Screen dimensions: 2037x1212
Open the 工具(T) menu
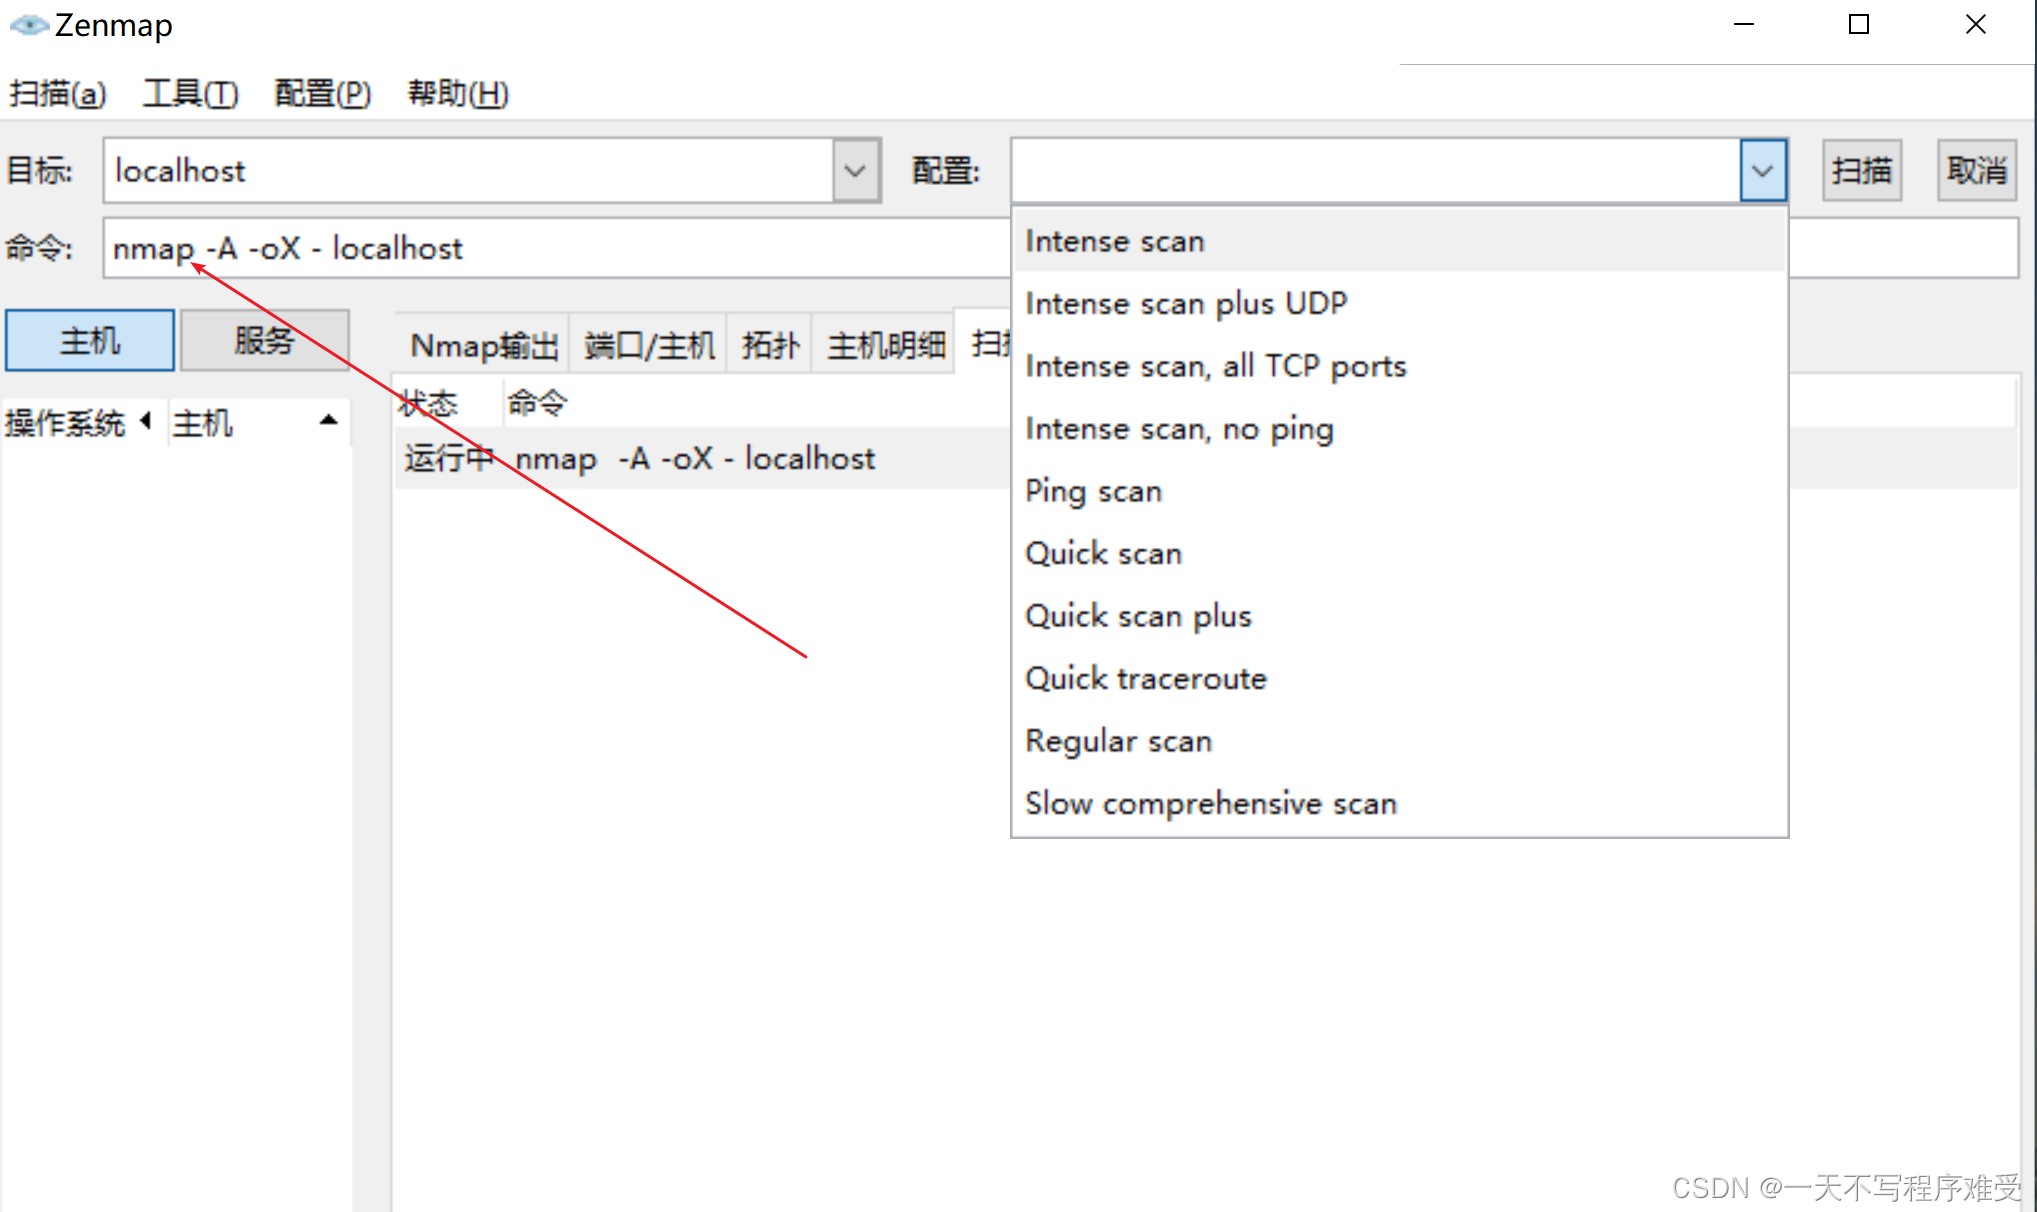tap(190, 94)
